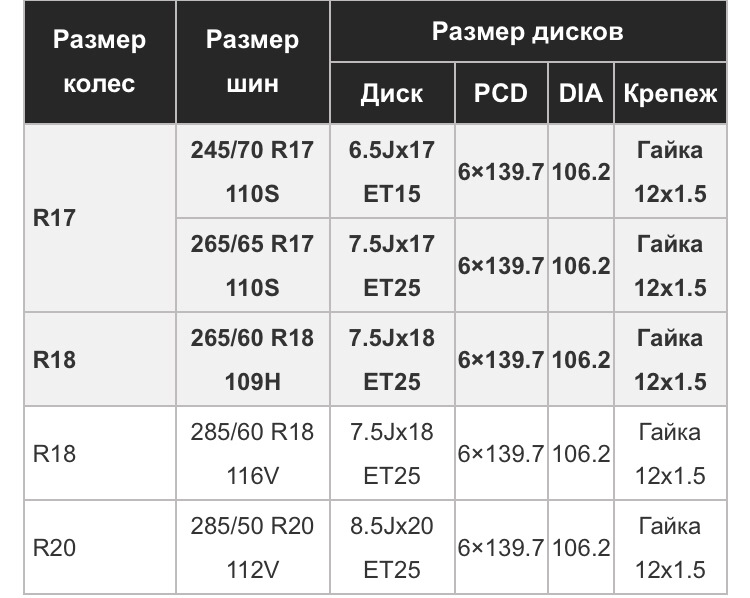Click the 'Размер шин' column header

pyautogui.click(x=253, y=62)
